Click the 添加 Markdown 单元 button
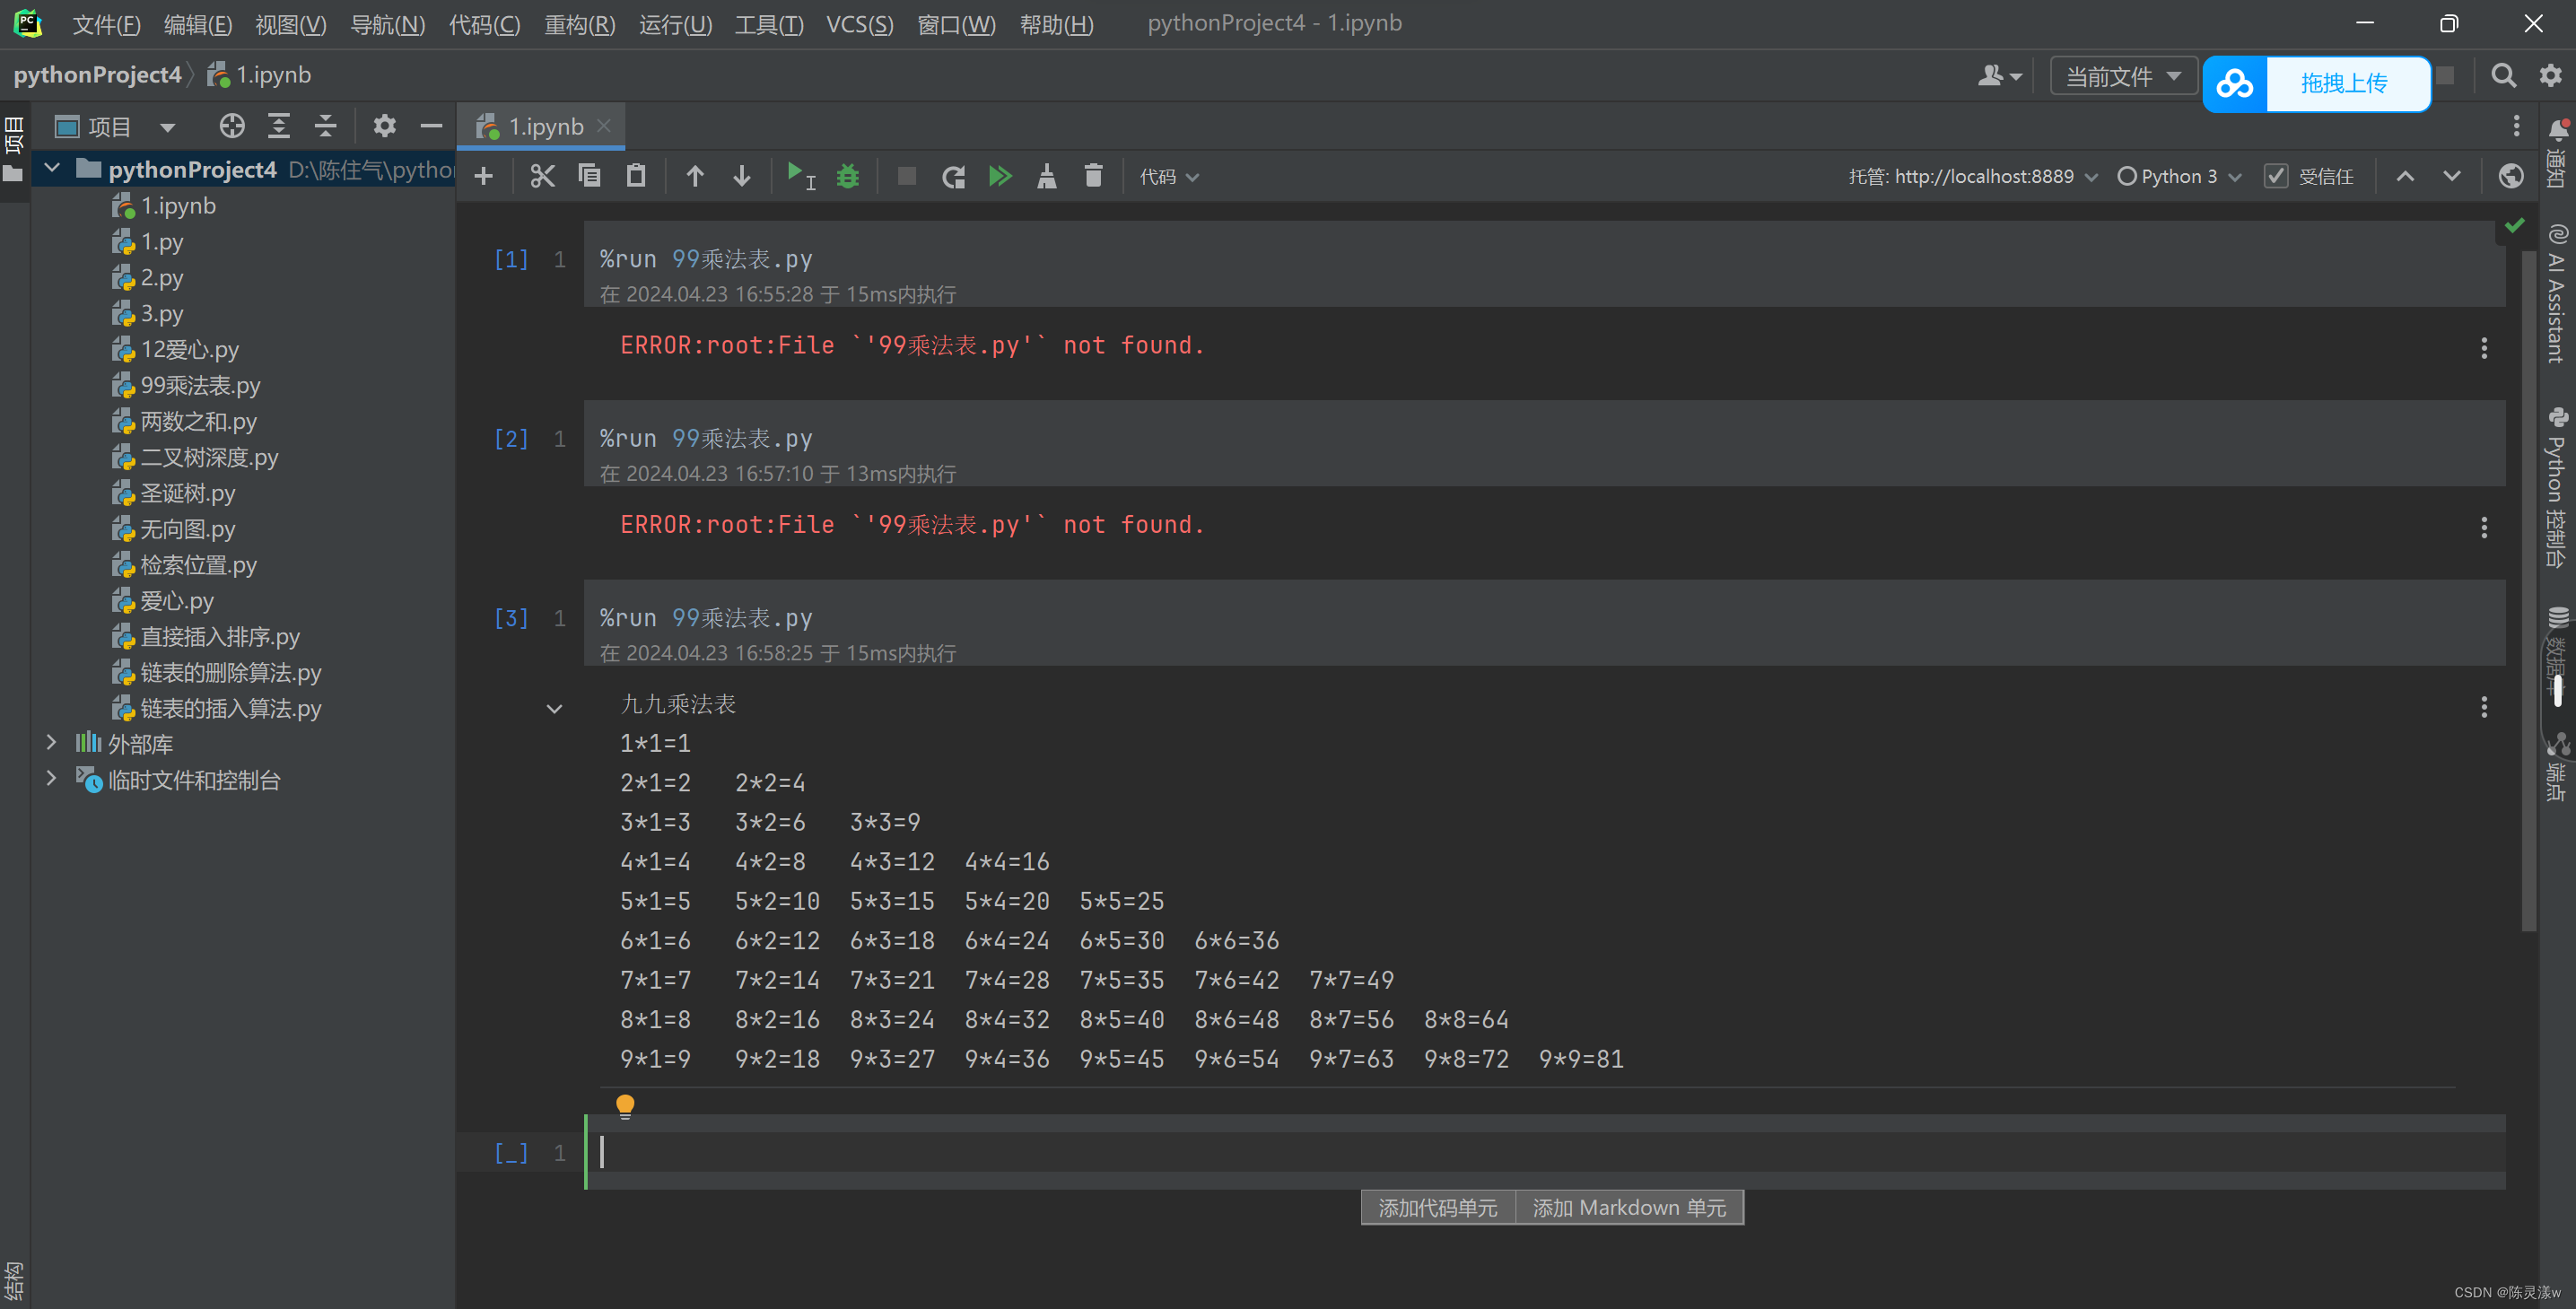This screenshot has width=2576, height=1309. pos(1629,1207)
